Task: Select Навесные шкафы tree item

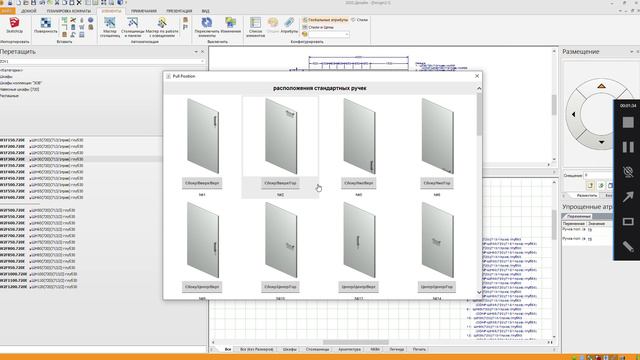Action: pyautogui.click(x=20, y=89)
